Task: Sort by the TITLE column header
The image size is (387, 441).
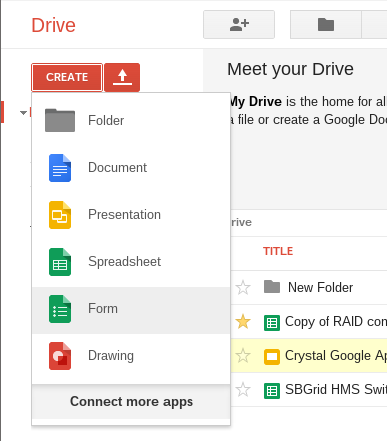Action: (278, 251)
